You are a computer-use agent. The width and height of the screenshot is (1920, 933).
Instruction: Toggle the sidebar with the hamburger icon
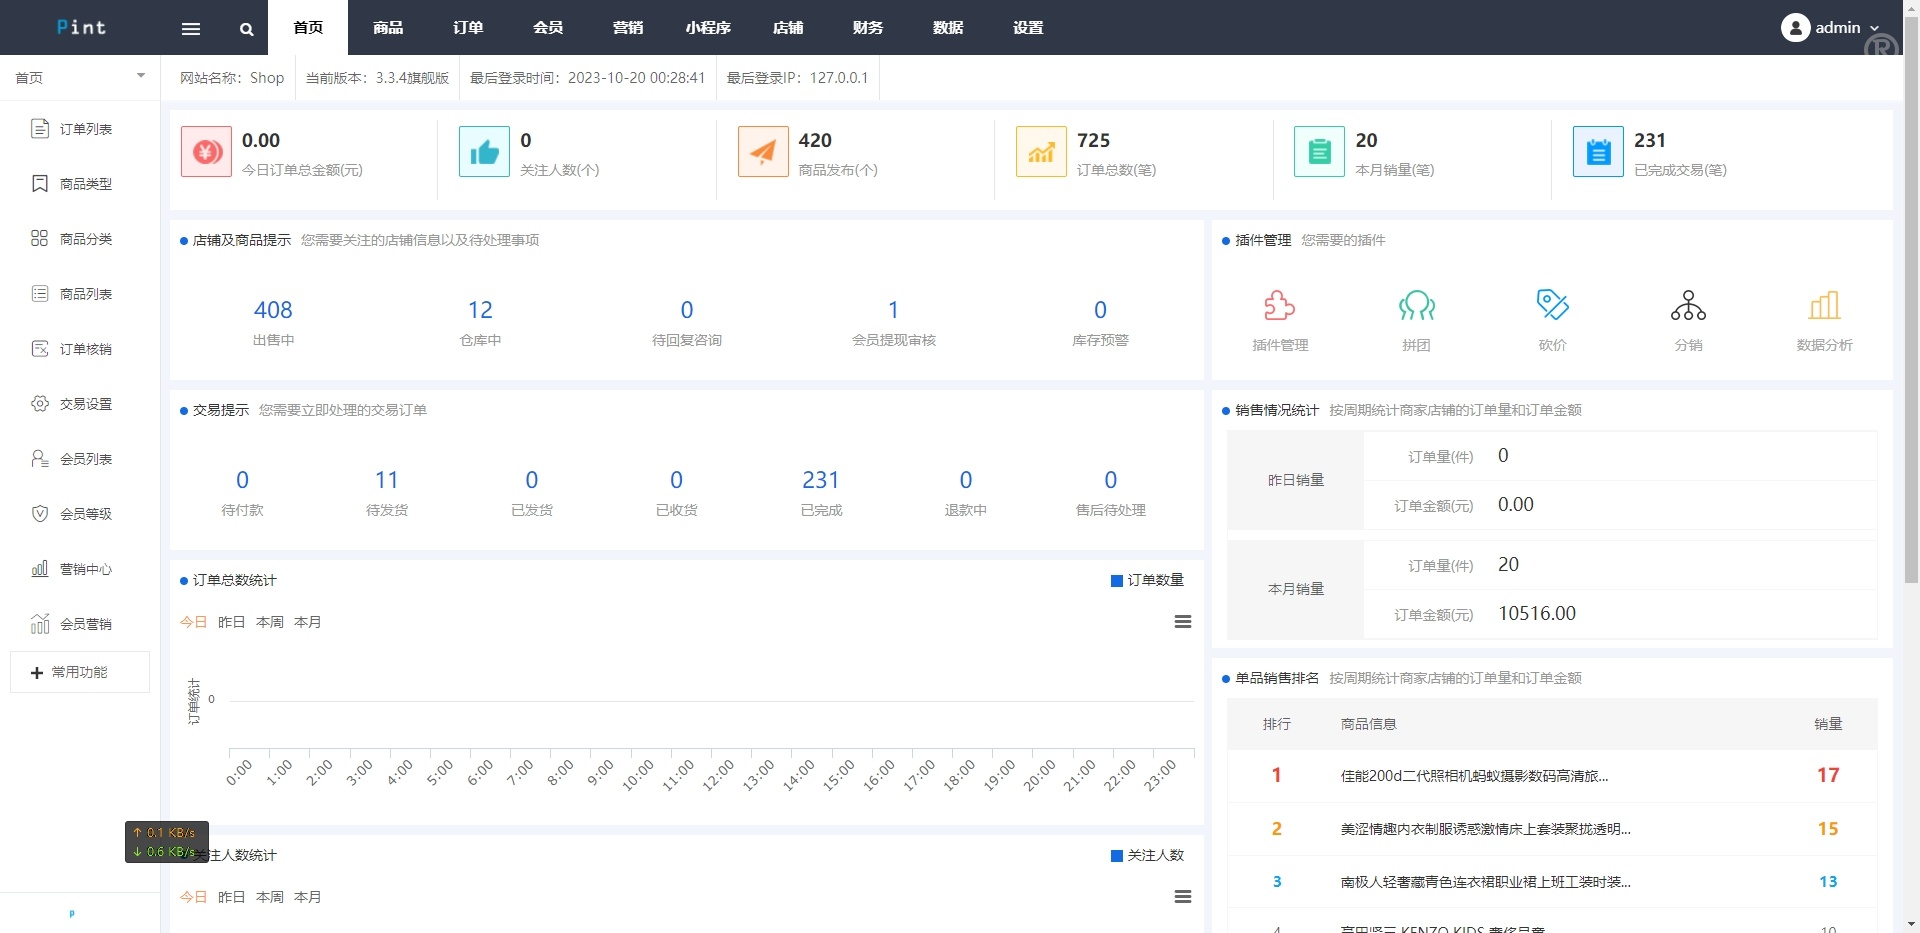click(x=190, y=27)
